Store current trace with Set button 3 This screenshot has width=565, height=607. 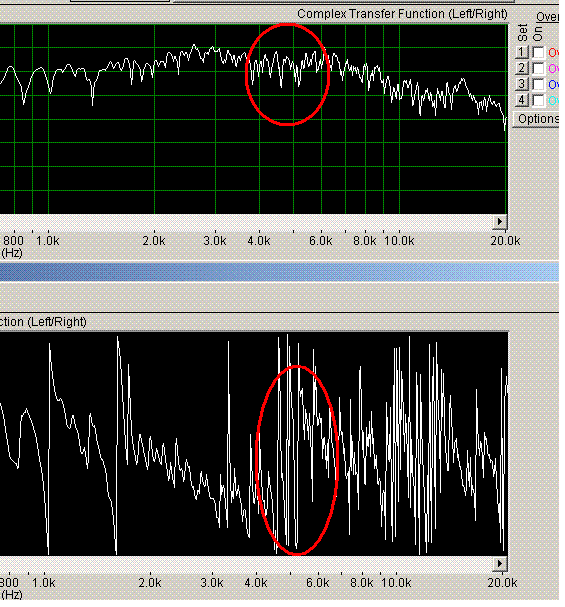click(x=522, y=84)
